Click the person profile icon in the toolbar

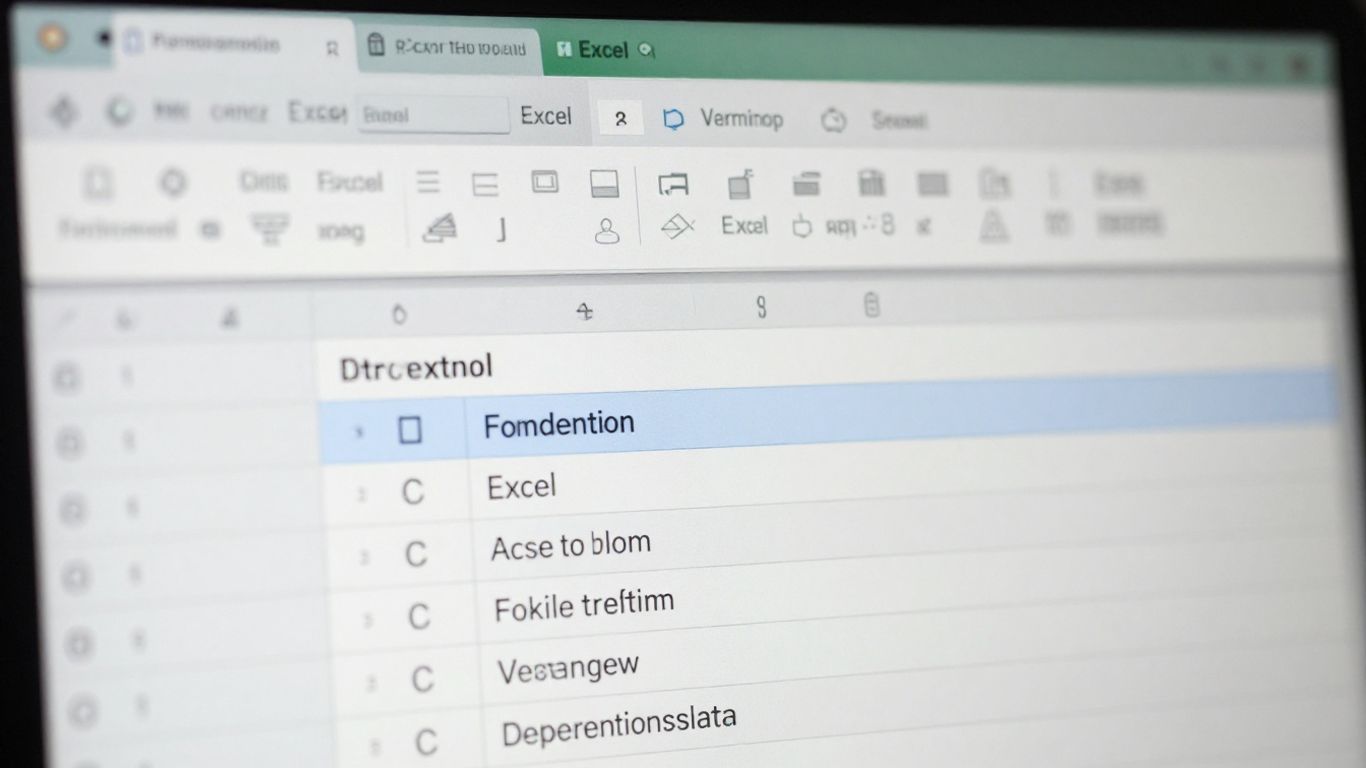coord(608,231)
